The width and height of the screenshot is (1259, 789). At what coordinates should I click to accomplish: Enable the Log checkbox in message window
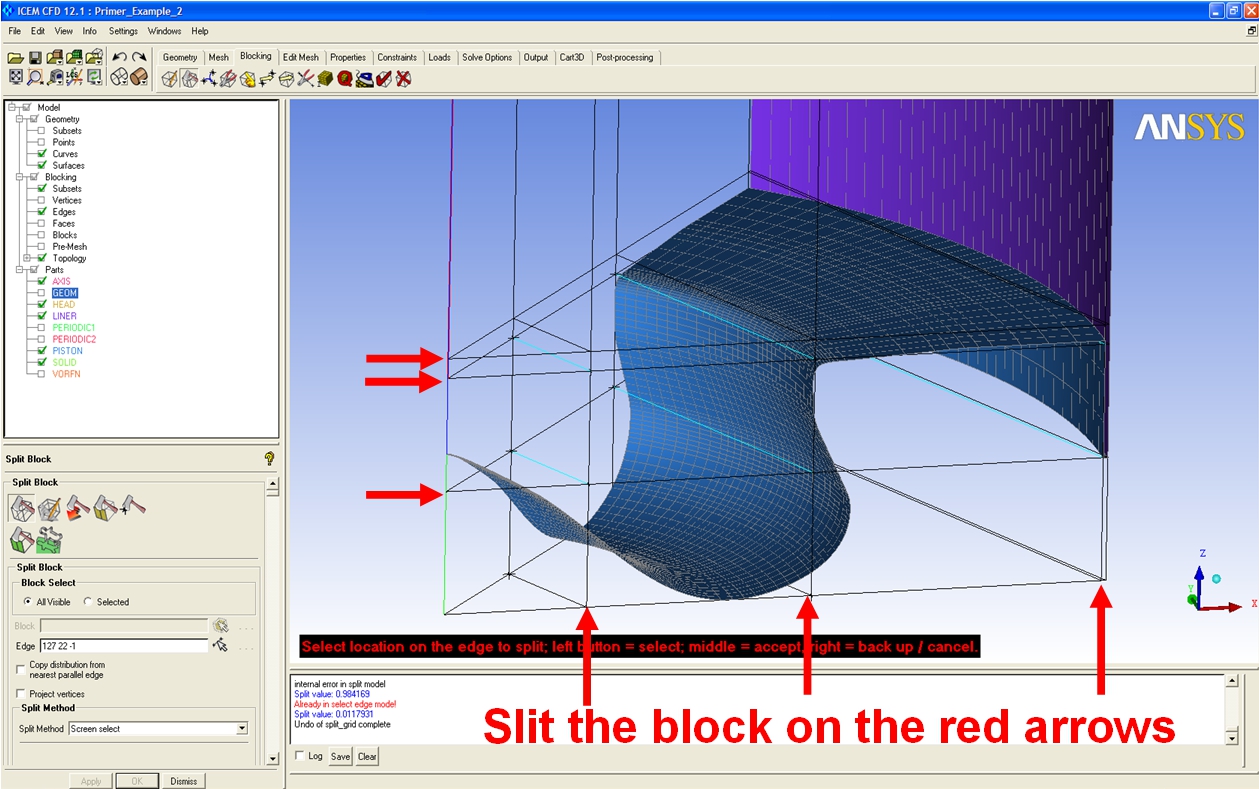[x=301, y=757]
